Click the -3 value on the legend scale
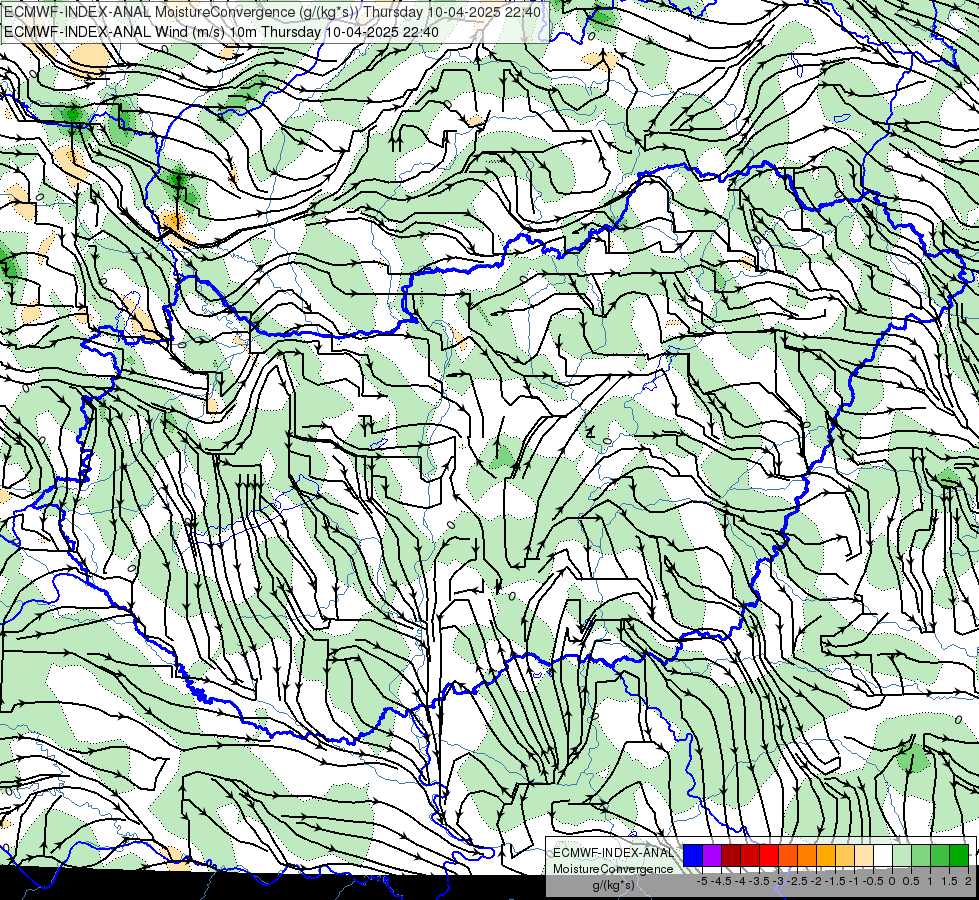This screenshot has height=900, width=979. click(x=779, y=881)
